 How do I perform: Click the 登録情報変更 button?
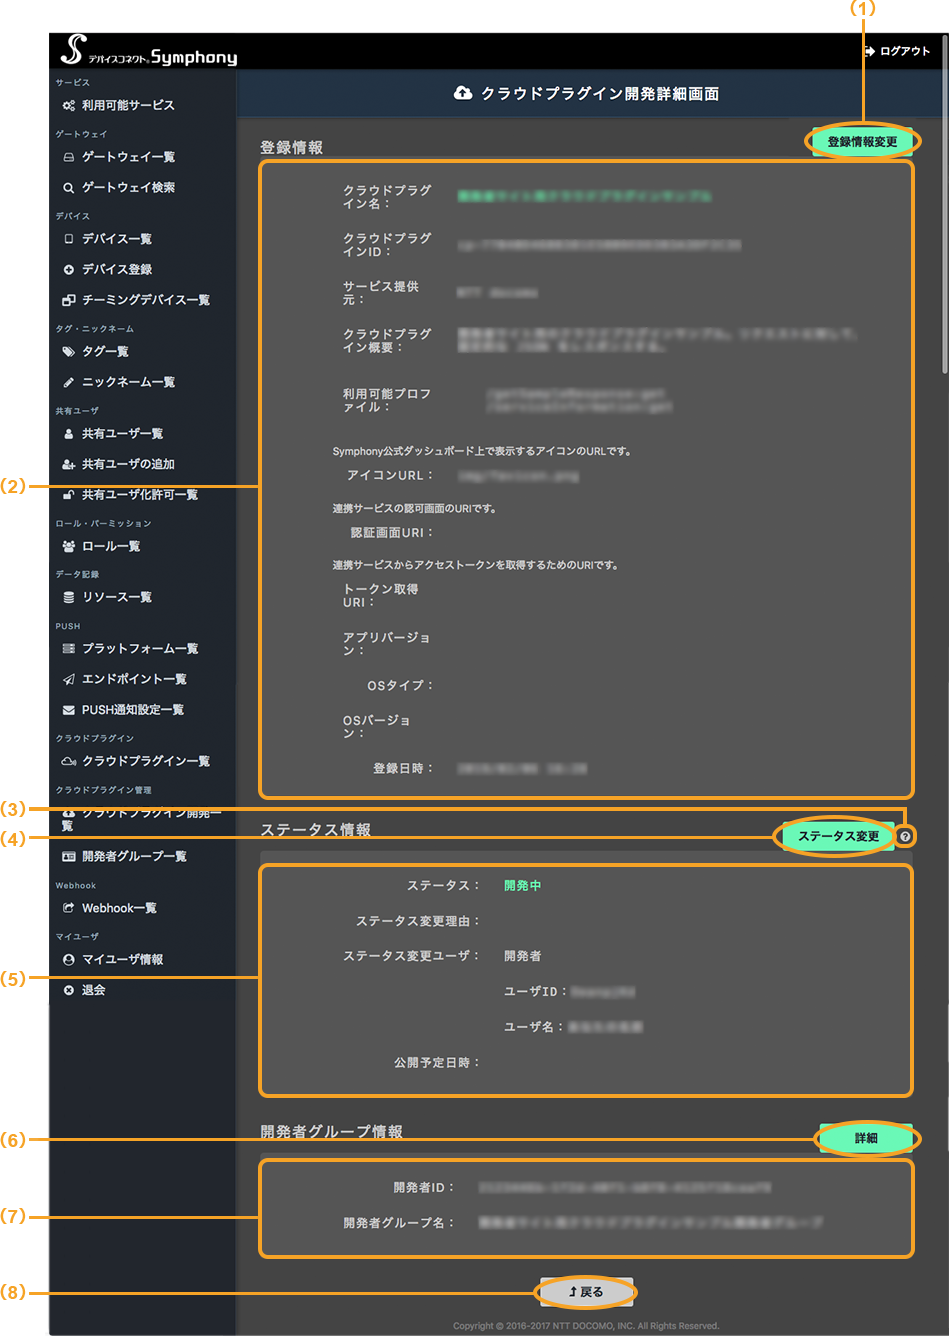tap(862, 142)
